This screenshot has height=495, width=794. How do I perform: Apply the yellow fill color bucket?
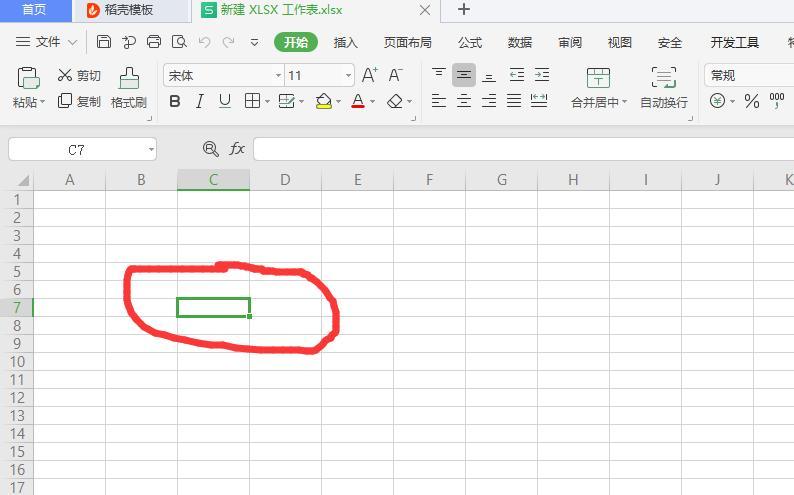coord(324,101)
